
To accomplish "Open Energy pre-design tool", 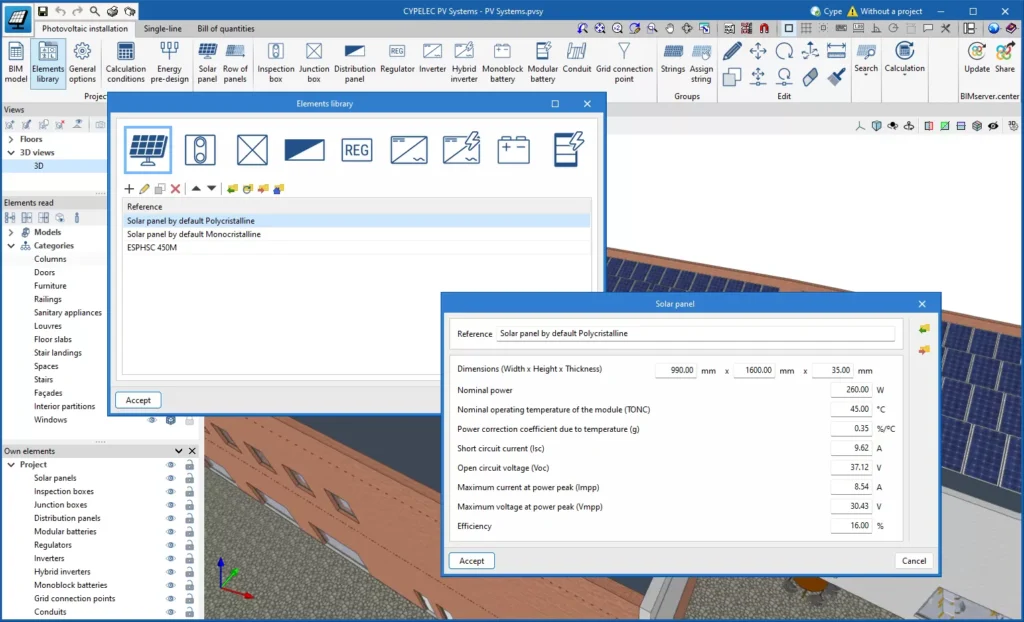I will (x=169, y=62).
